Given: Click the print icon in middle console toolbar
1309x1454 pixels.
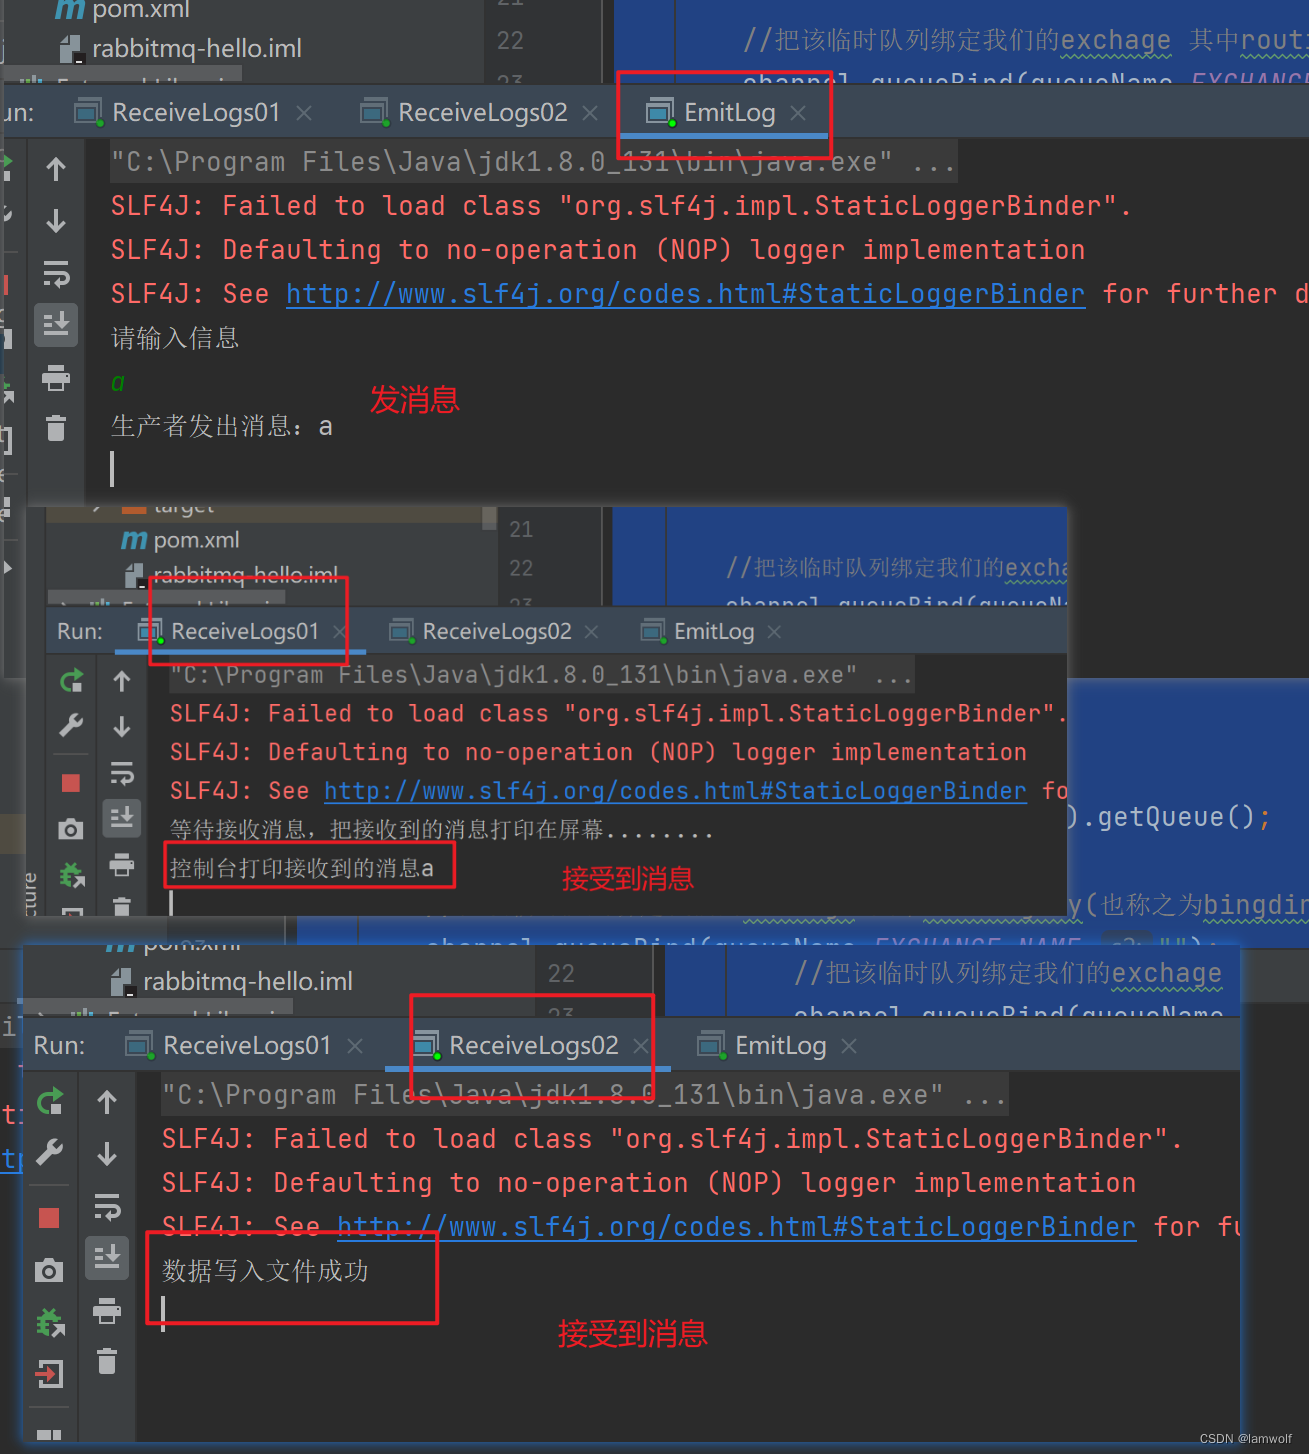Looking at the screenshot, I should coord(122,864).
